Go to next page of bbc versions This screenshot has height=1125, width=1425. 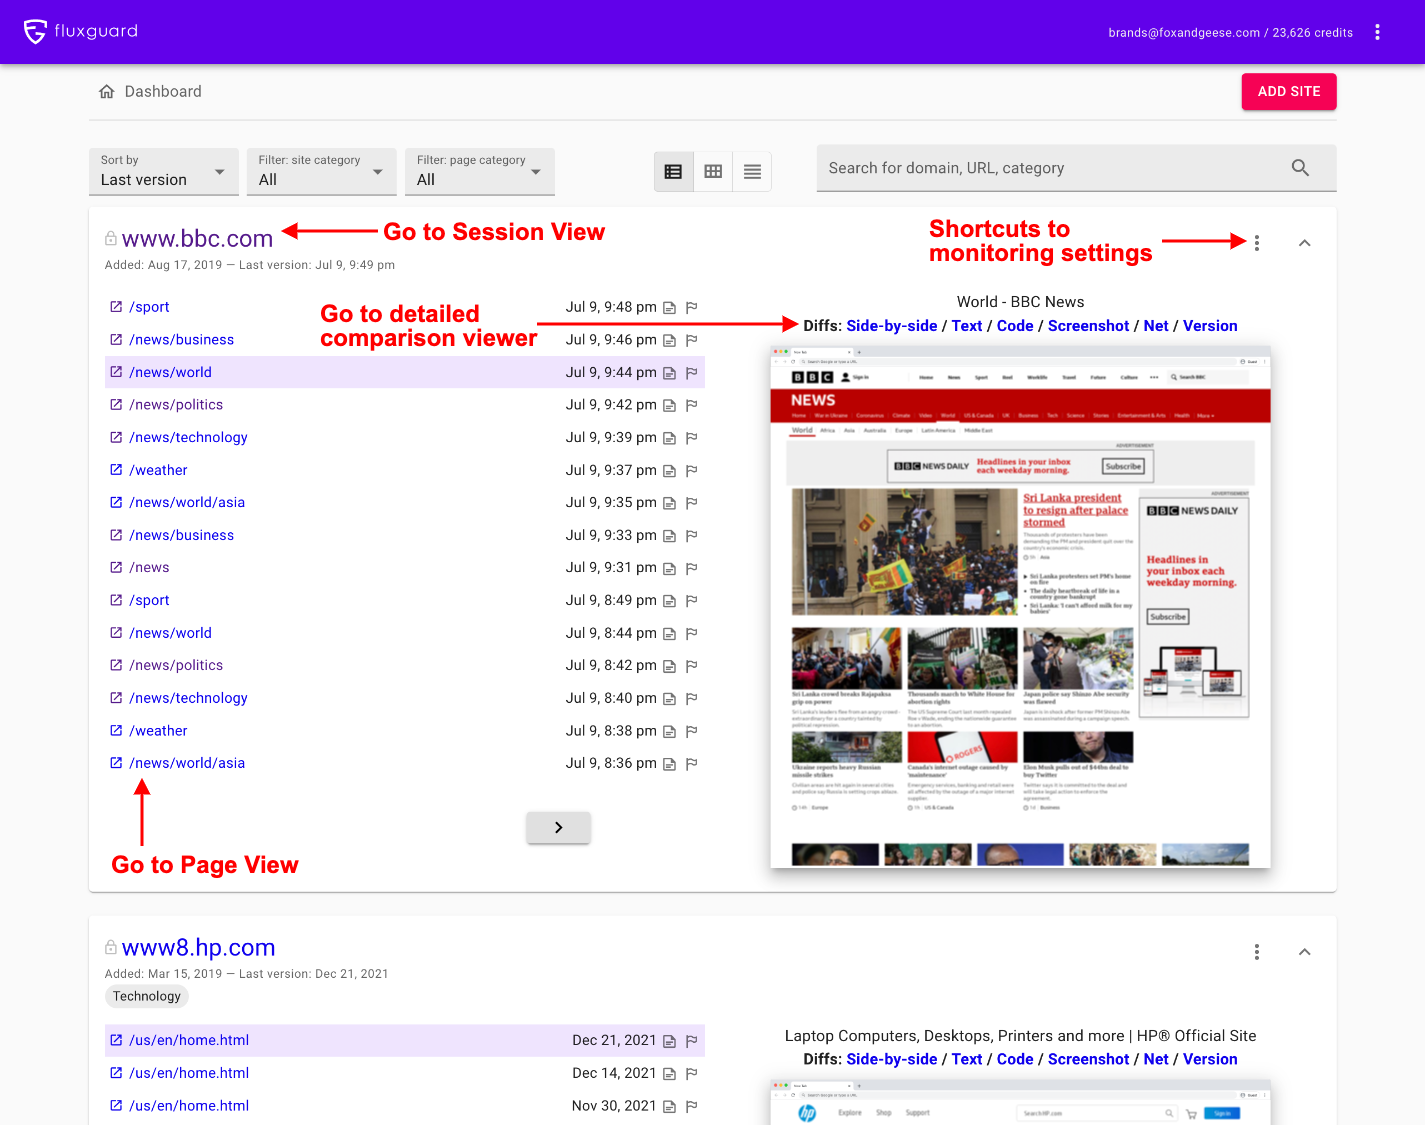click(x=558, y=827)
